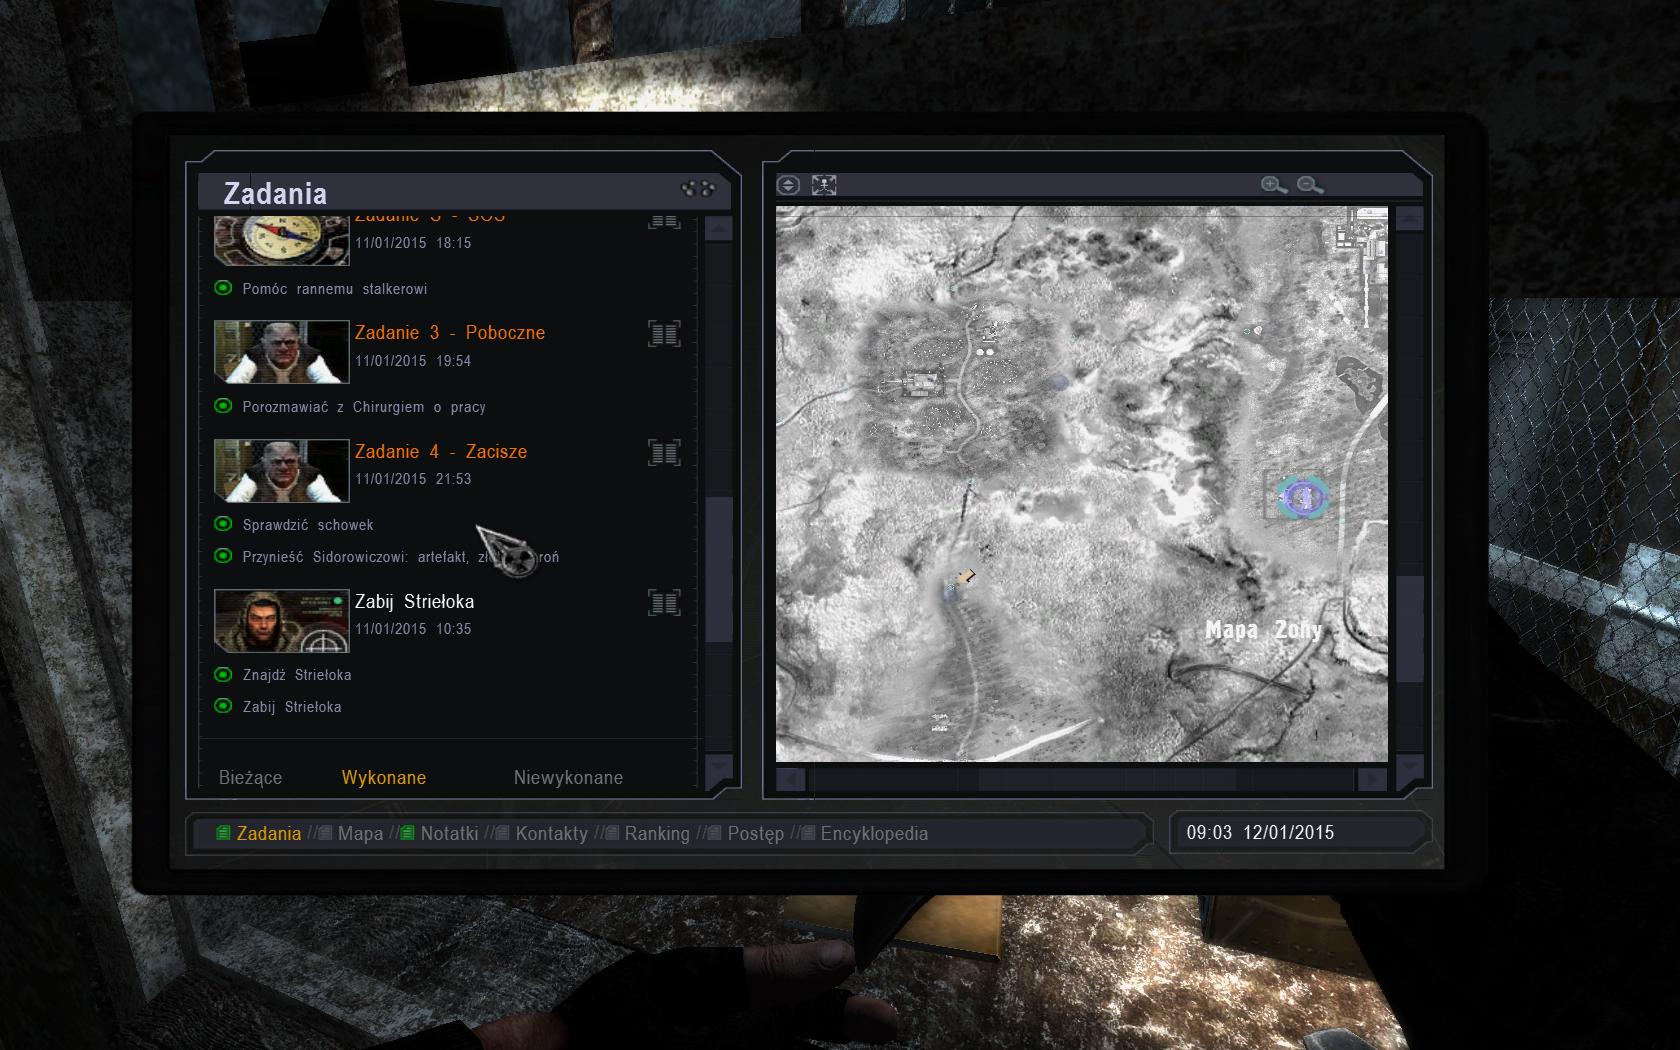Show current tasks with the Bieżące filter
This screenshot has height=1050, width=1680.
250,778
